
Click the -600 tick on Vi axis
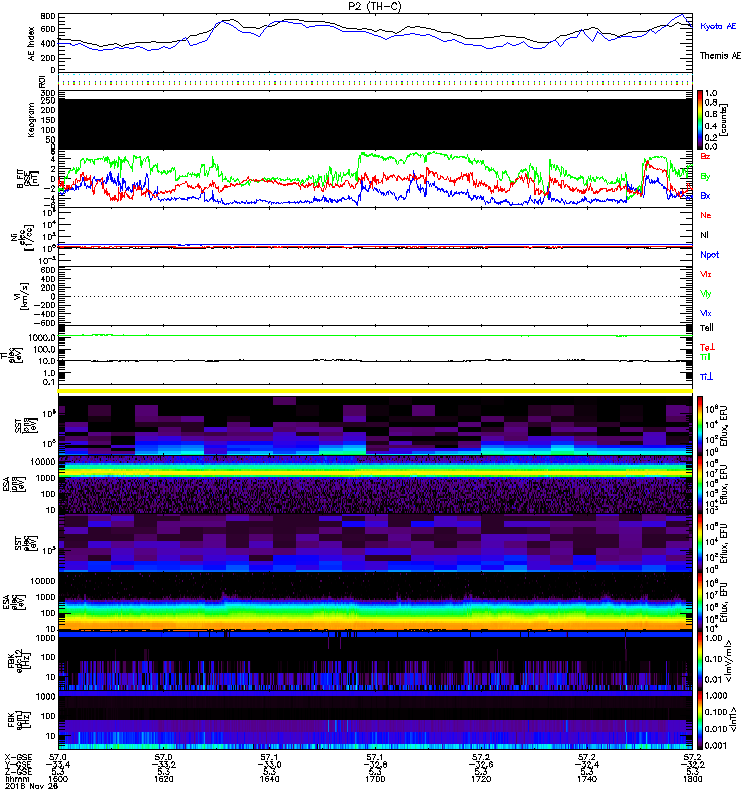click(45, 322)
